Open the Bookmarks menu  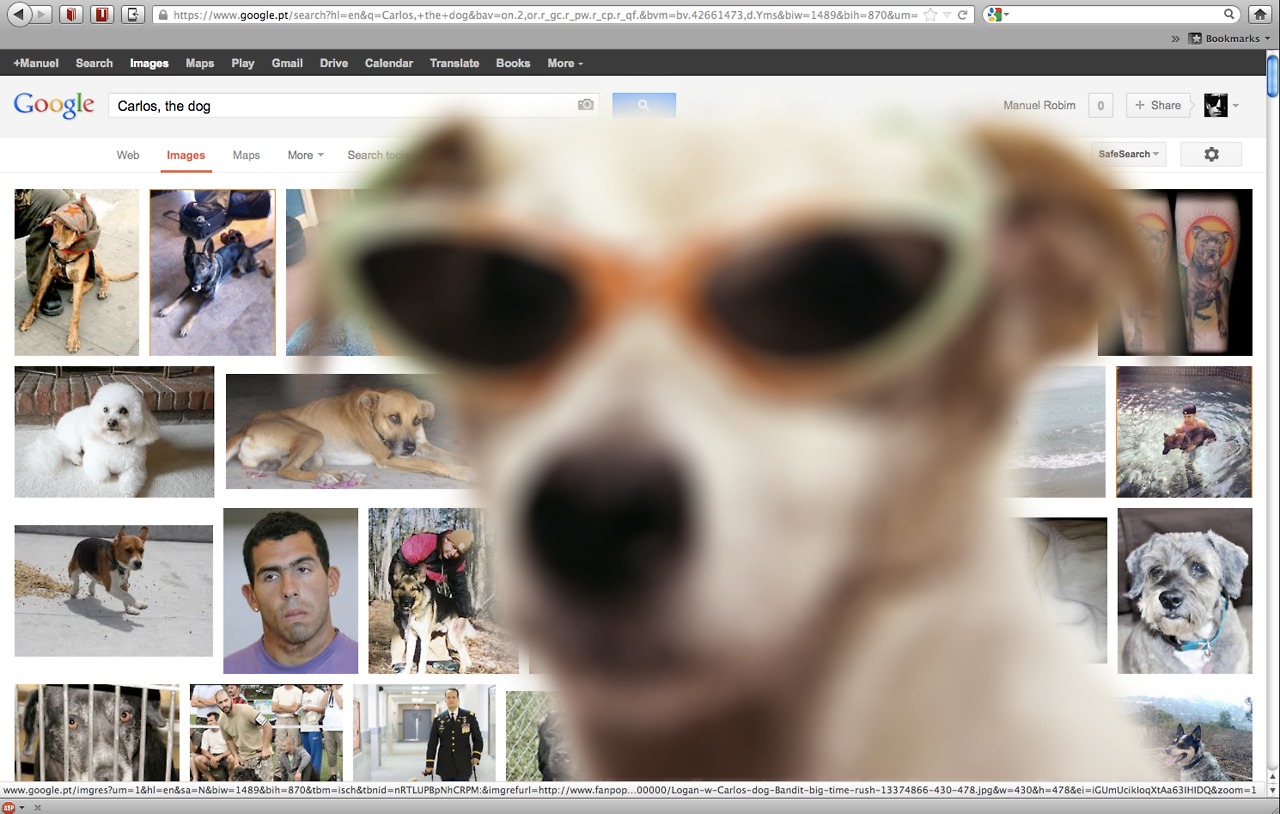coord(1229,39)
